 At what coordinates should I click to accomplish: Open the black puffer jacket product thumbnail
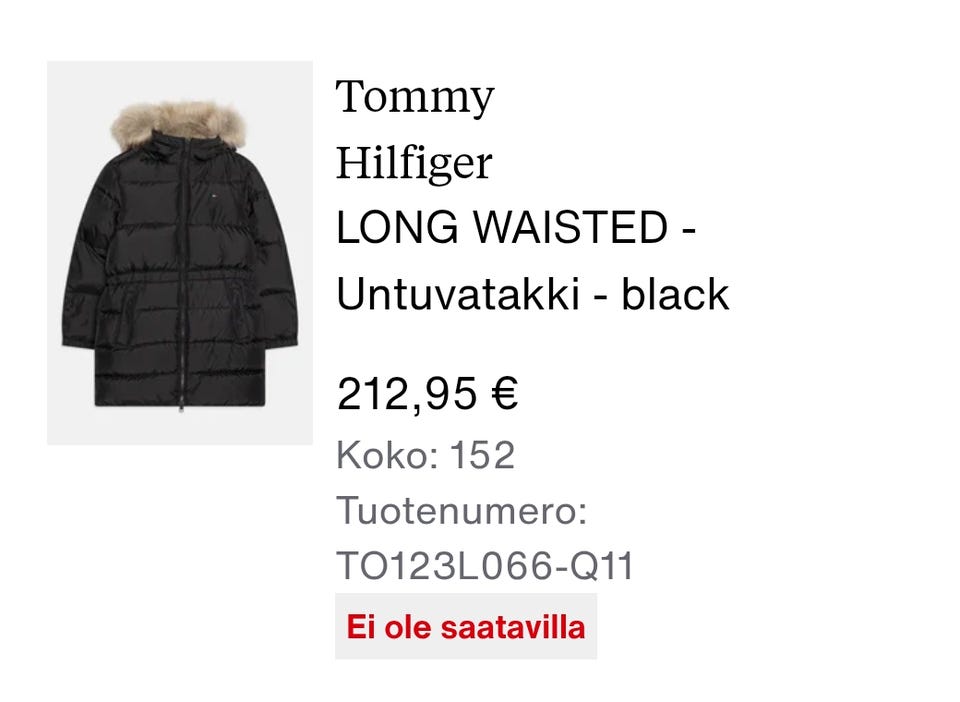(180, 253)
